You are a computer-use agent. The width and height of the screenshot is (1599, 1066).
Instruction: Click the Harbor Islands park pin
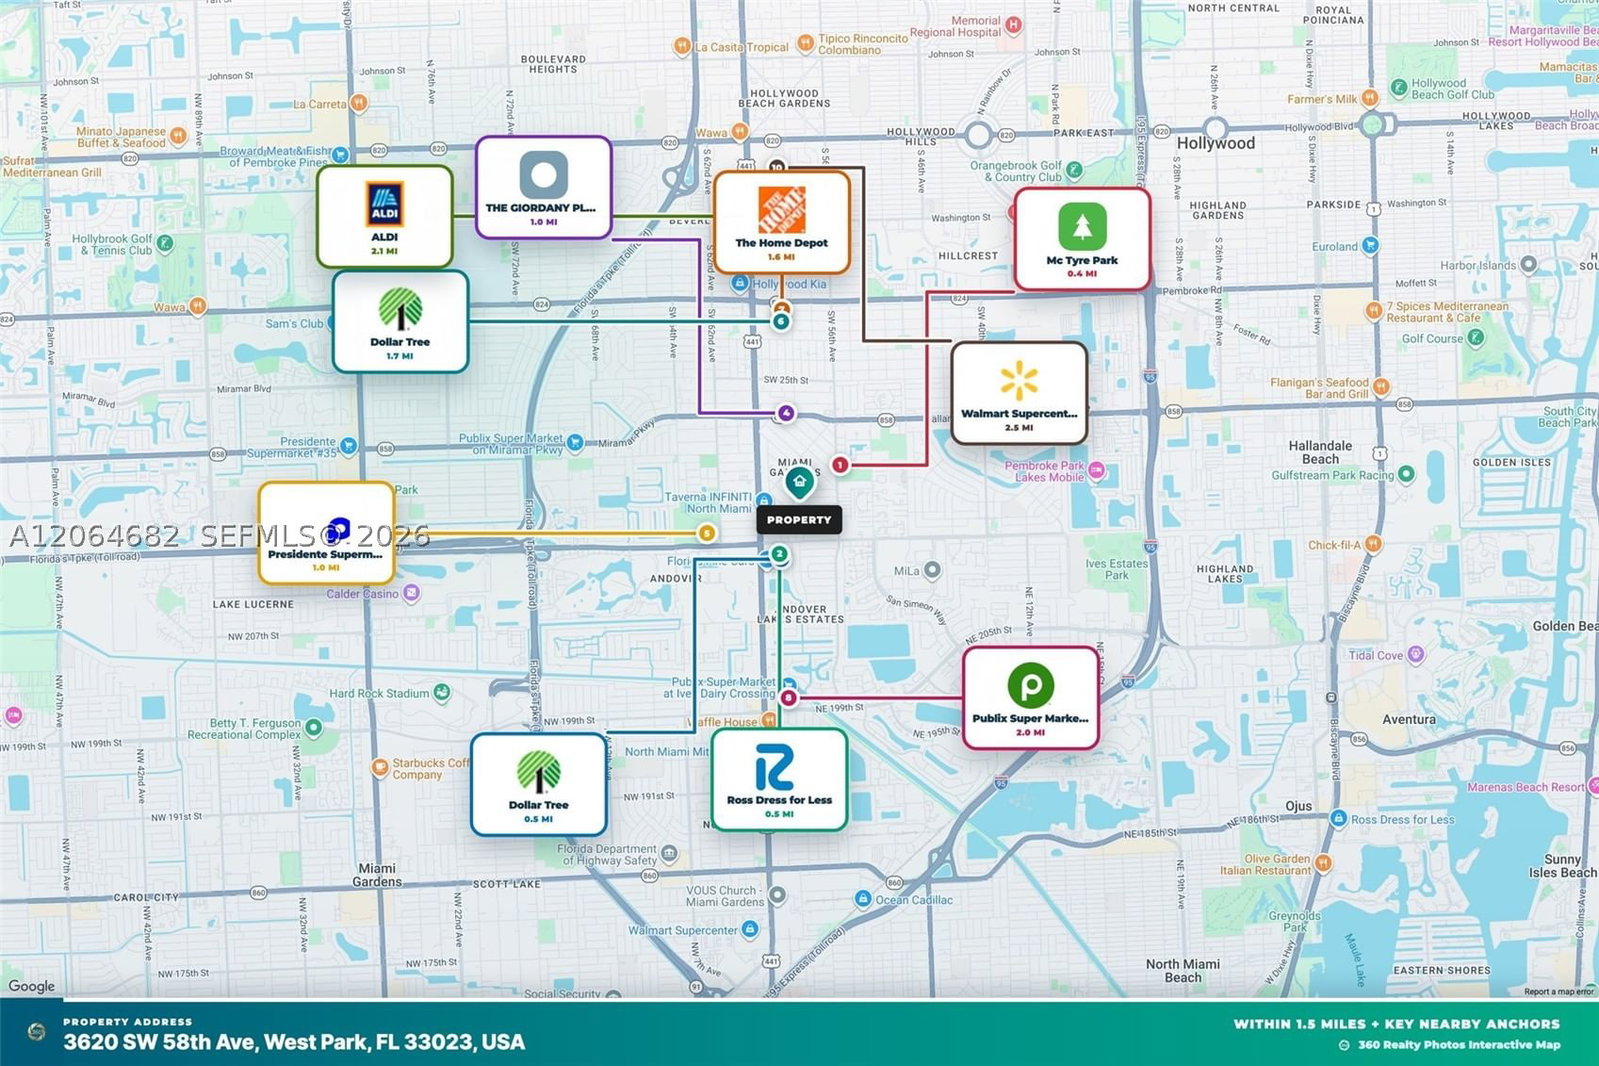pos(1528,265)
